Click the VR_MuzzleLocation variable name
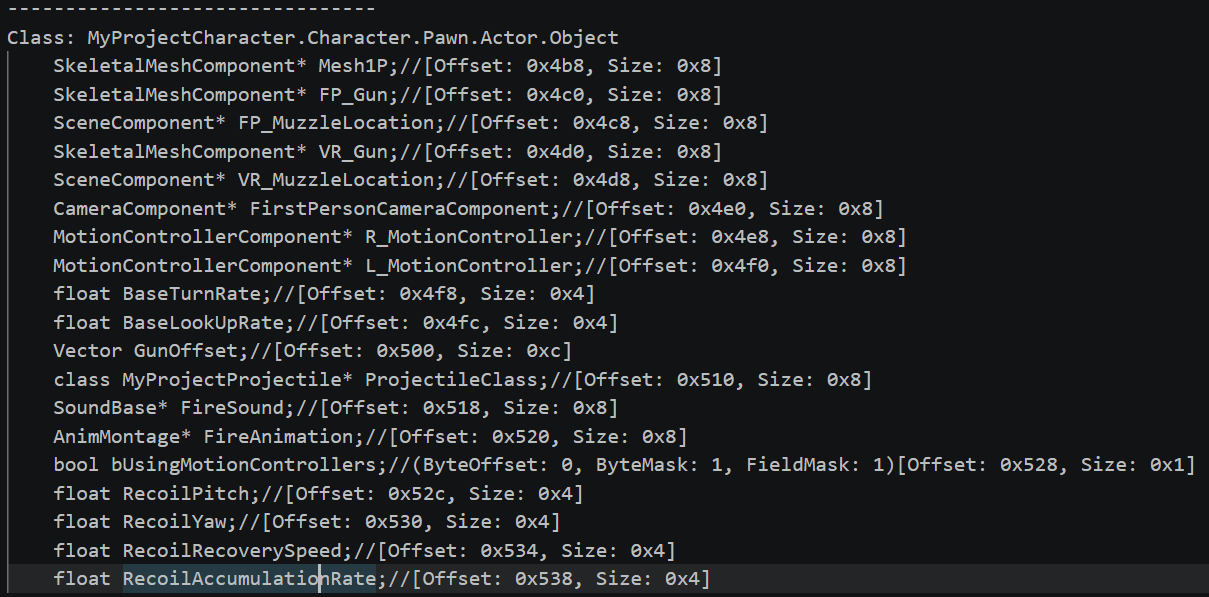 point(336,180)
